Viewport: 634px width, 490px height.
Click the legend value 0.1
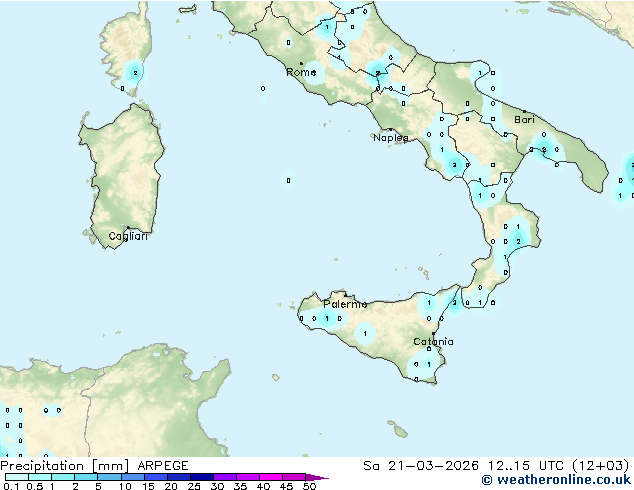[11, 486]
